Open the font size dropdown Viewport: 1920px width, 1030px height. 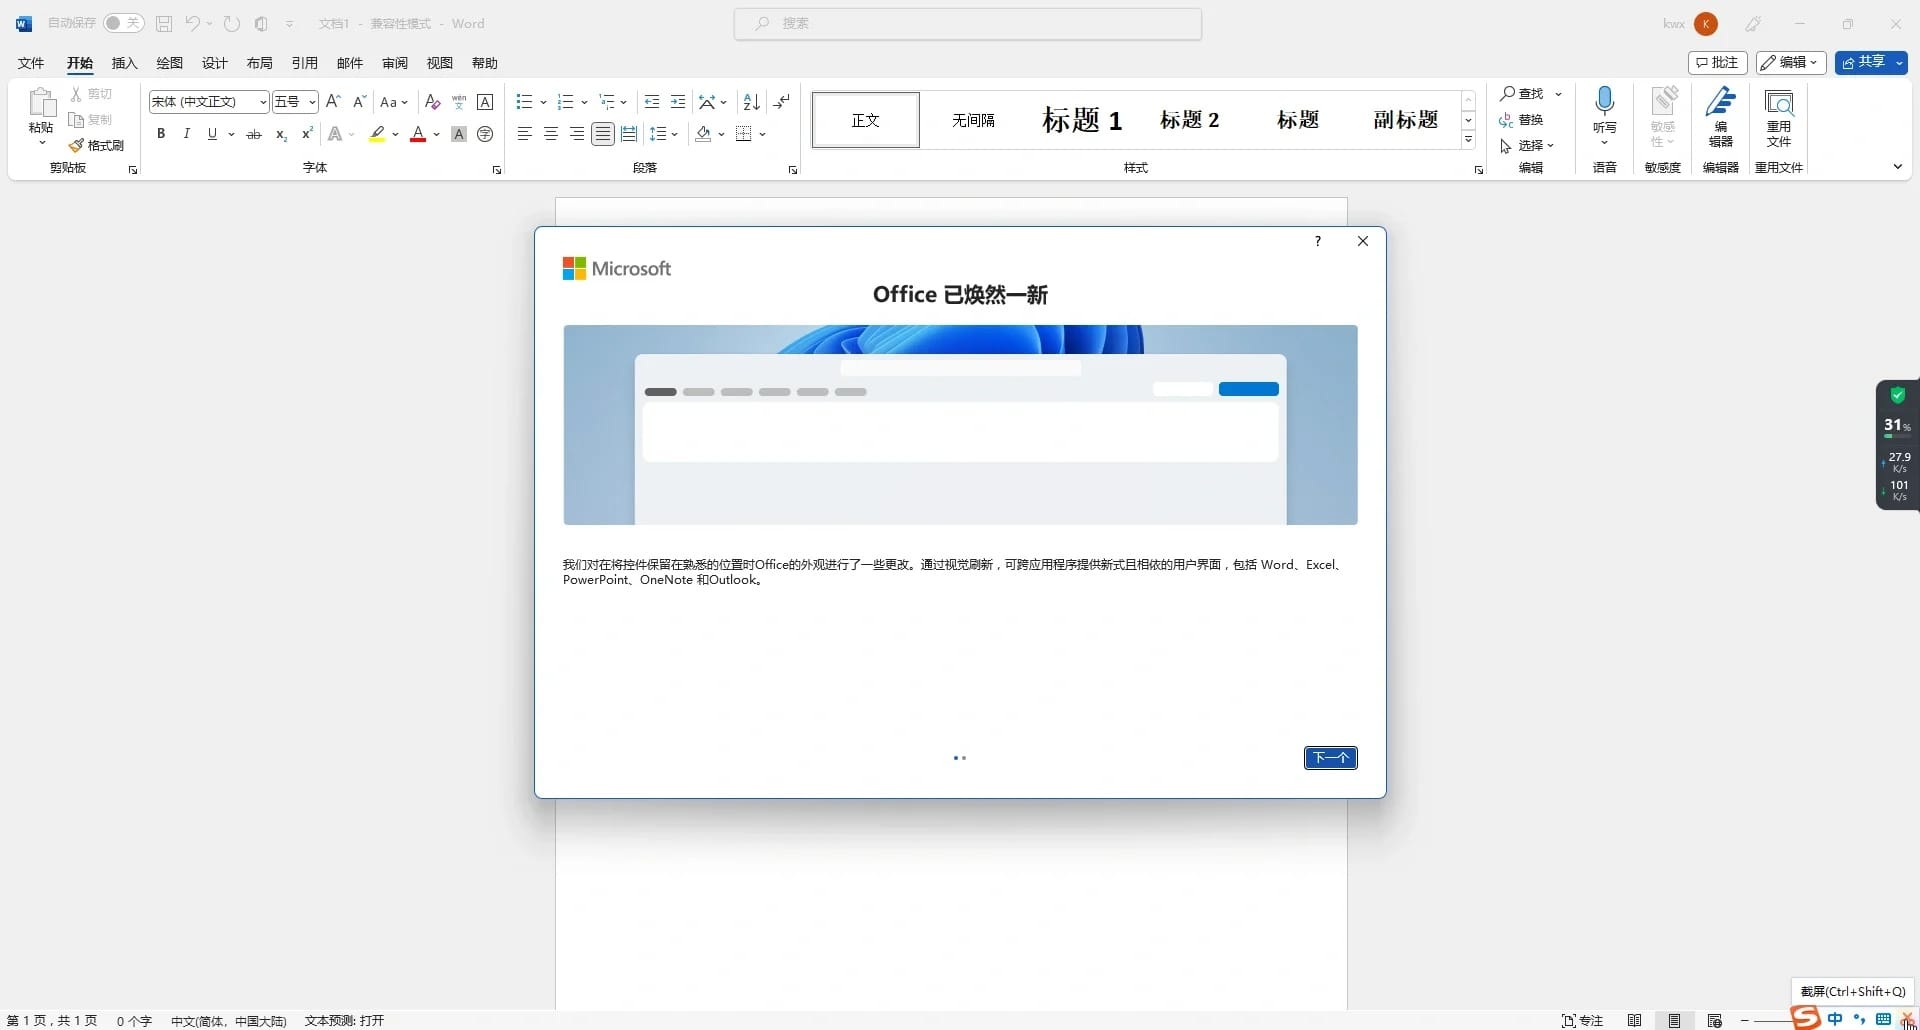(x=312, y=102)
